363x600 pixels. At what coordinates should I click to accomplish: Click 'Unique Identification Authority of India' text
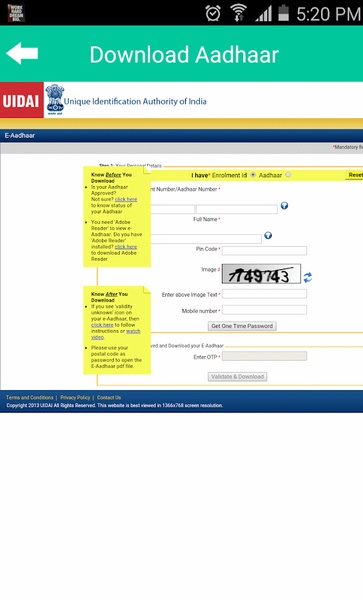point(135,101)
